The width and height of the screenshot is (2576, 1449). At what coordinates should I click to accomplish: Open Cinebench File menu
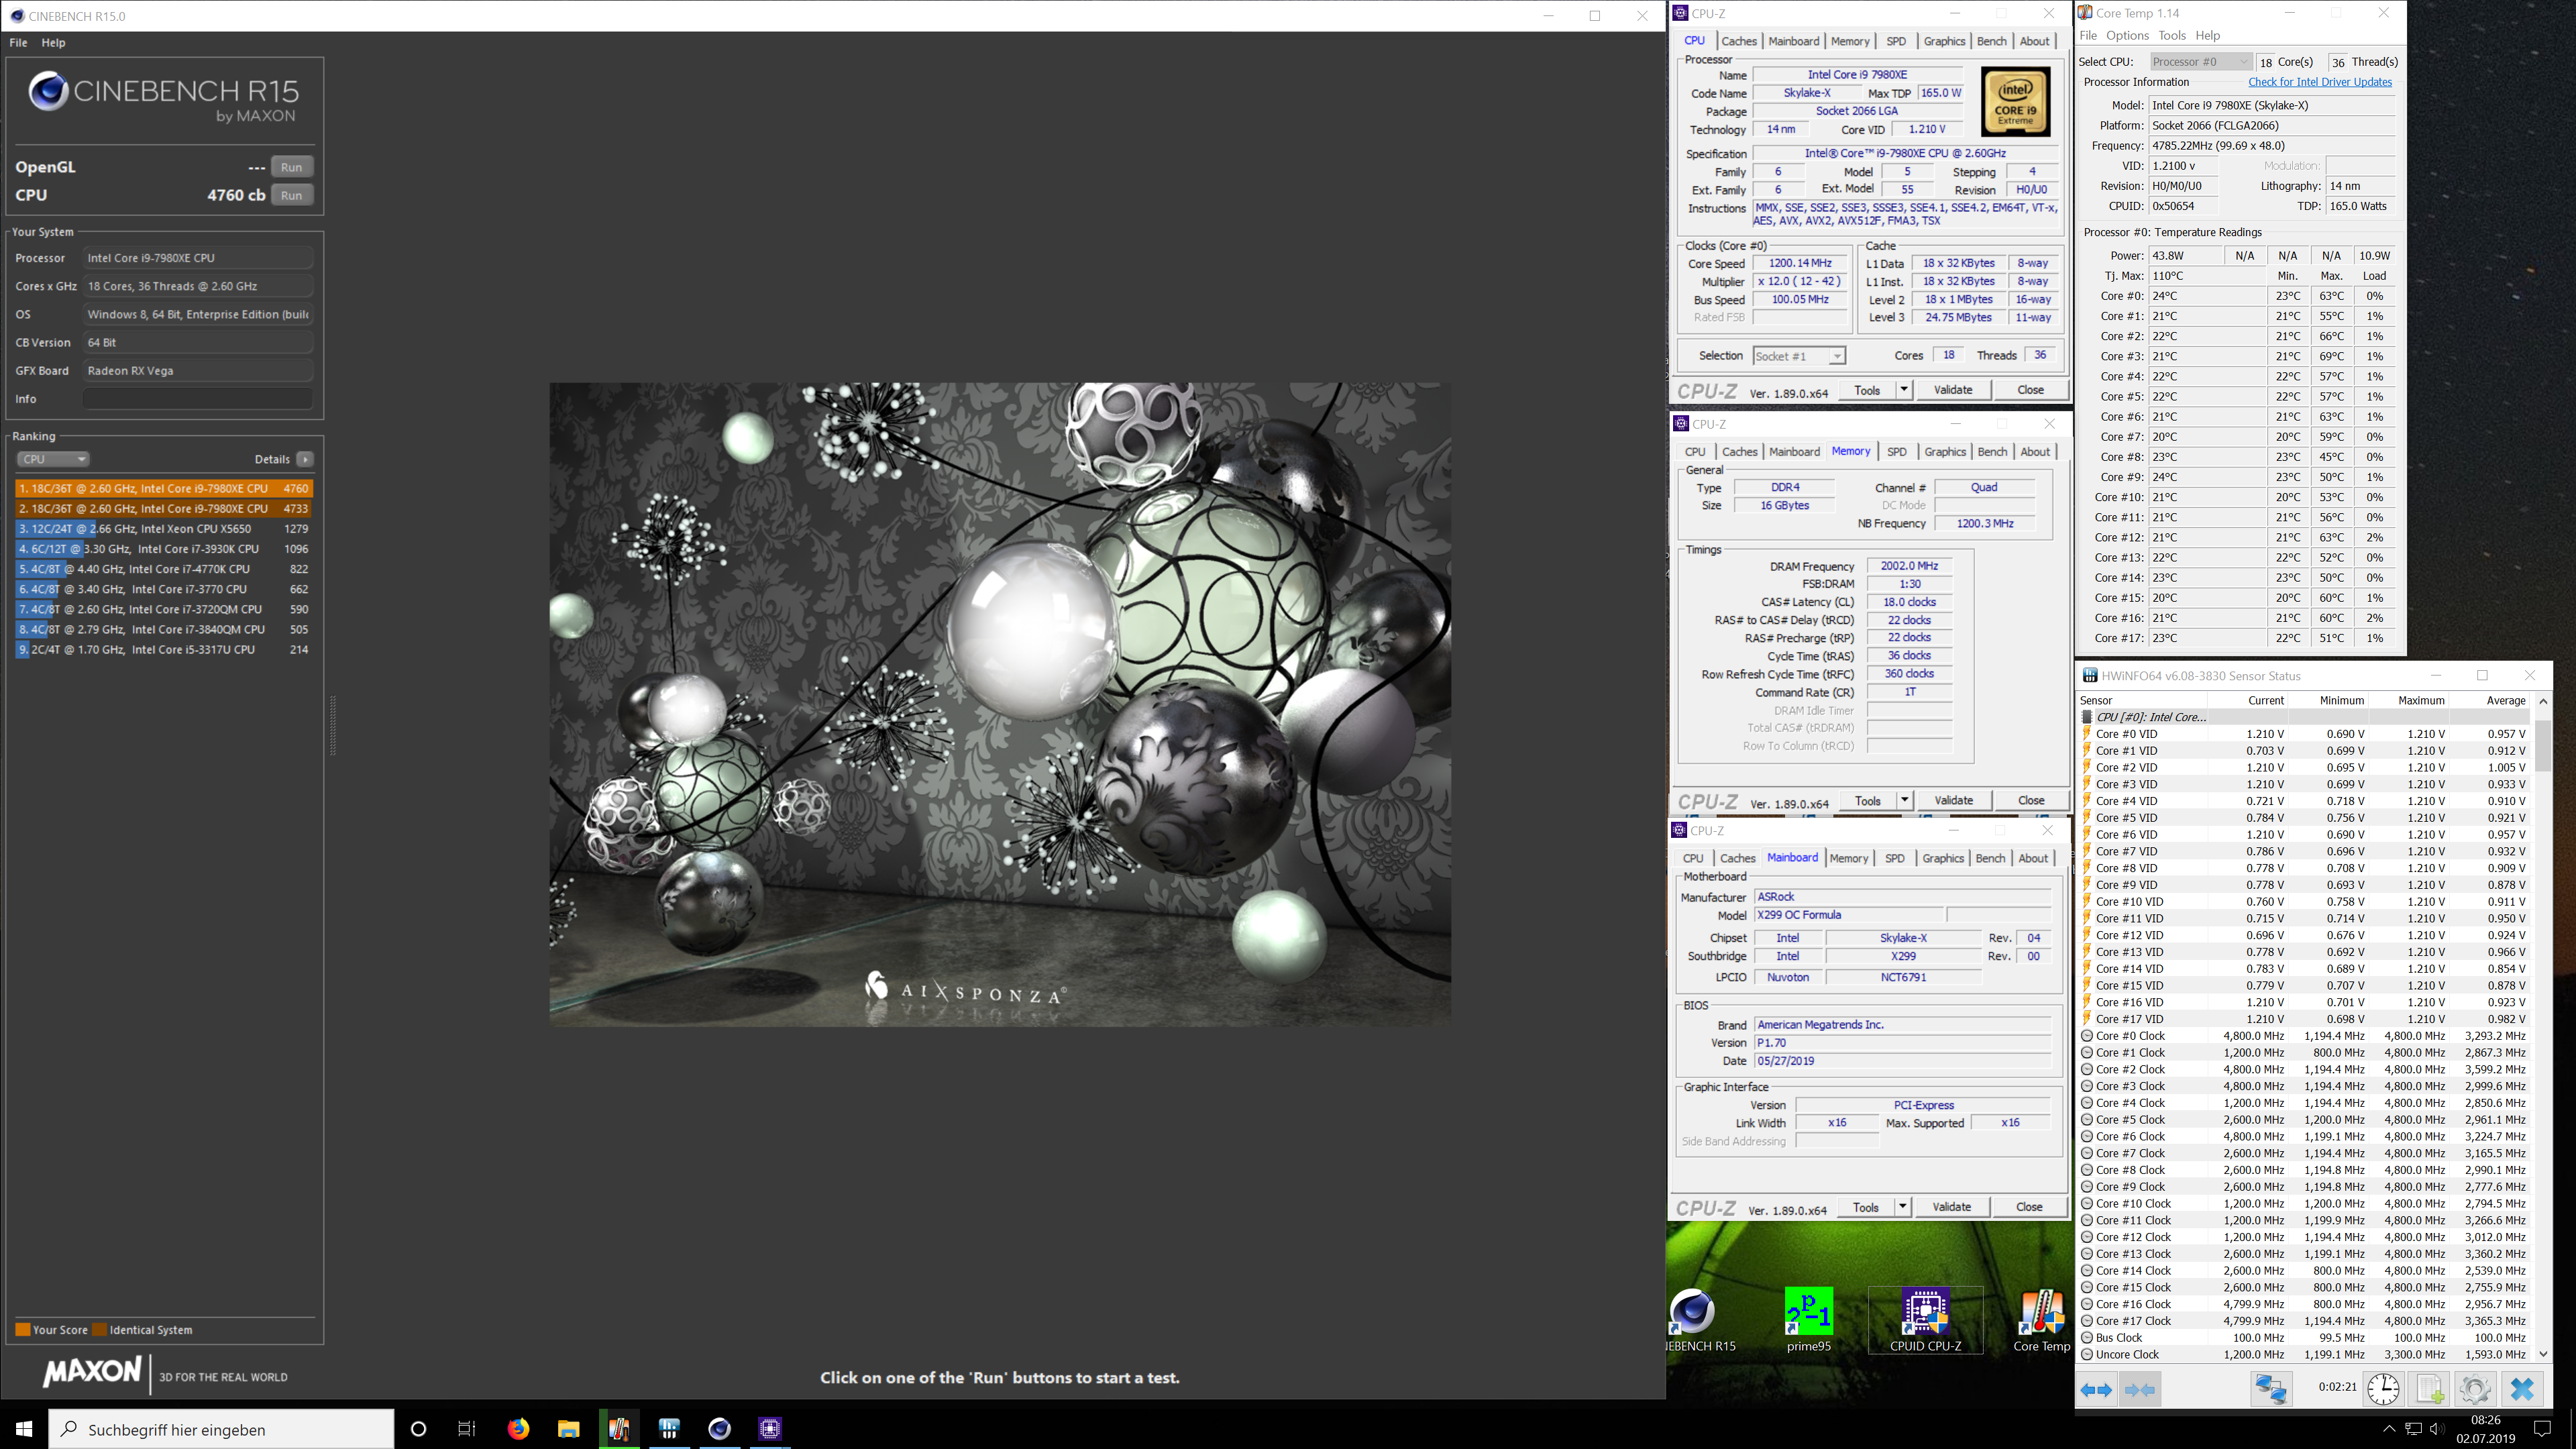point(18,43)
